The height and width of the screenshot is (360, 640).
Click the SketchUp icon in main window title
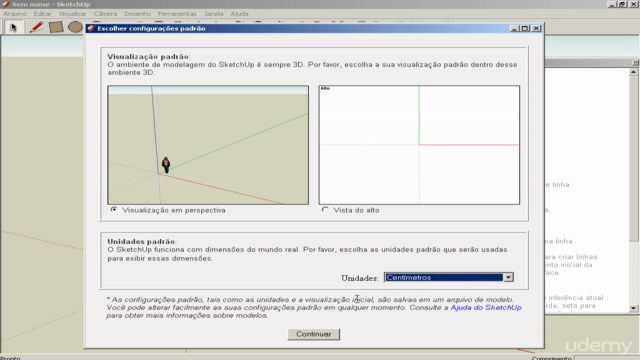6,4
